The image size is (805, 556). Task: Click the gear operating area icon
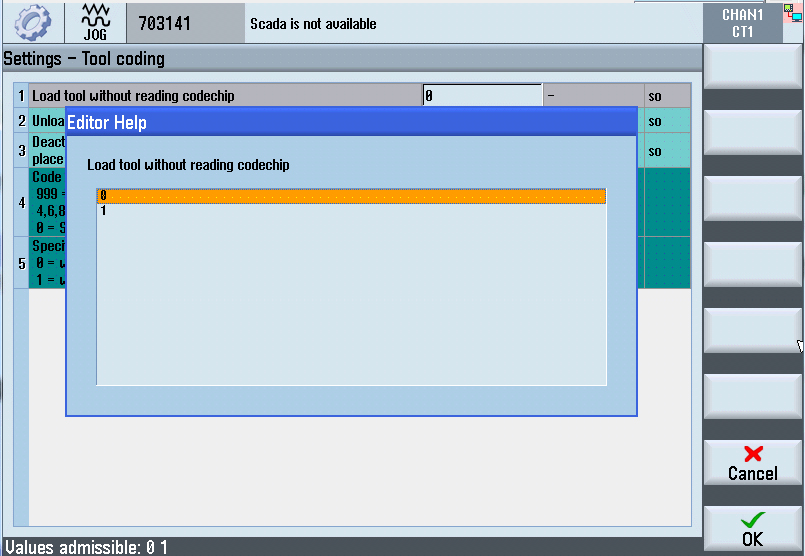tap(32, 22)
